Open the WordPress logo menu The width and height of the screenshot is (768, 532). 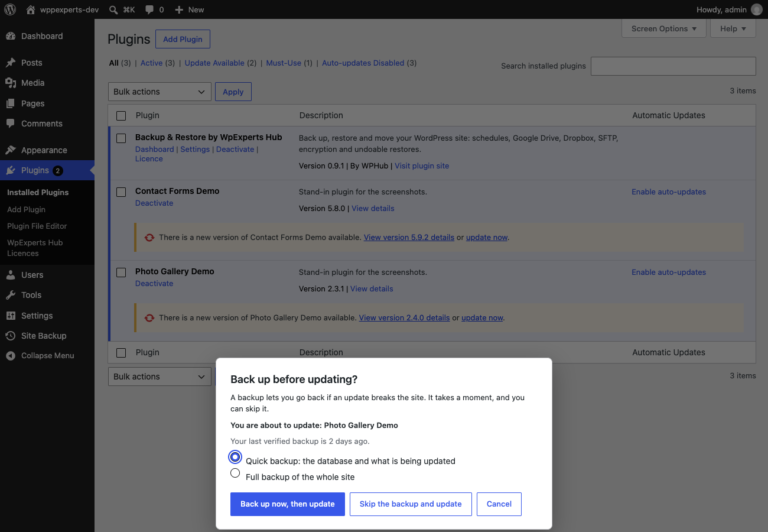(x=10, y=9)
